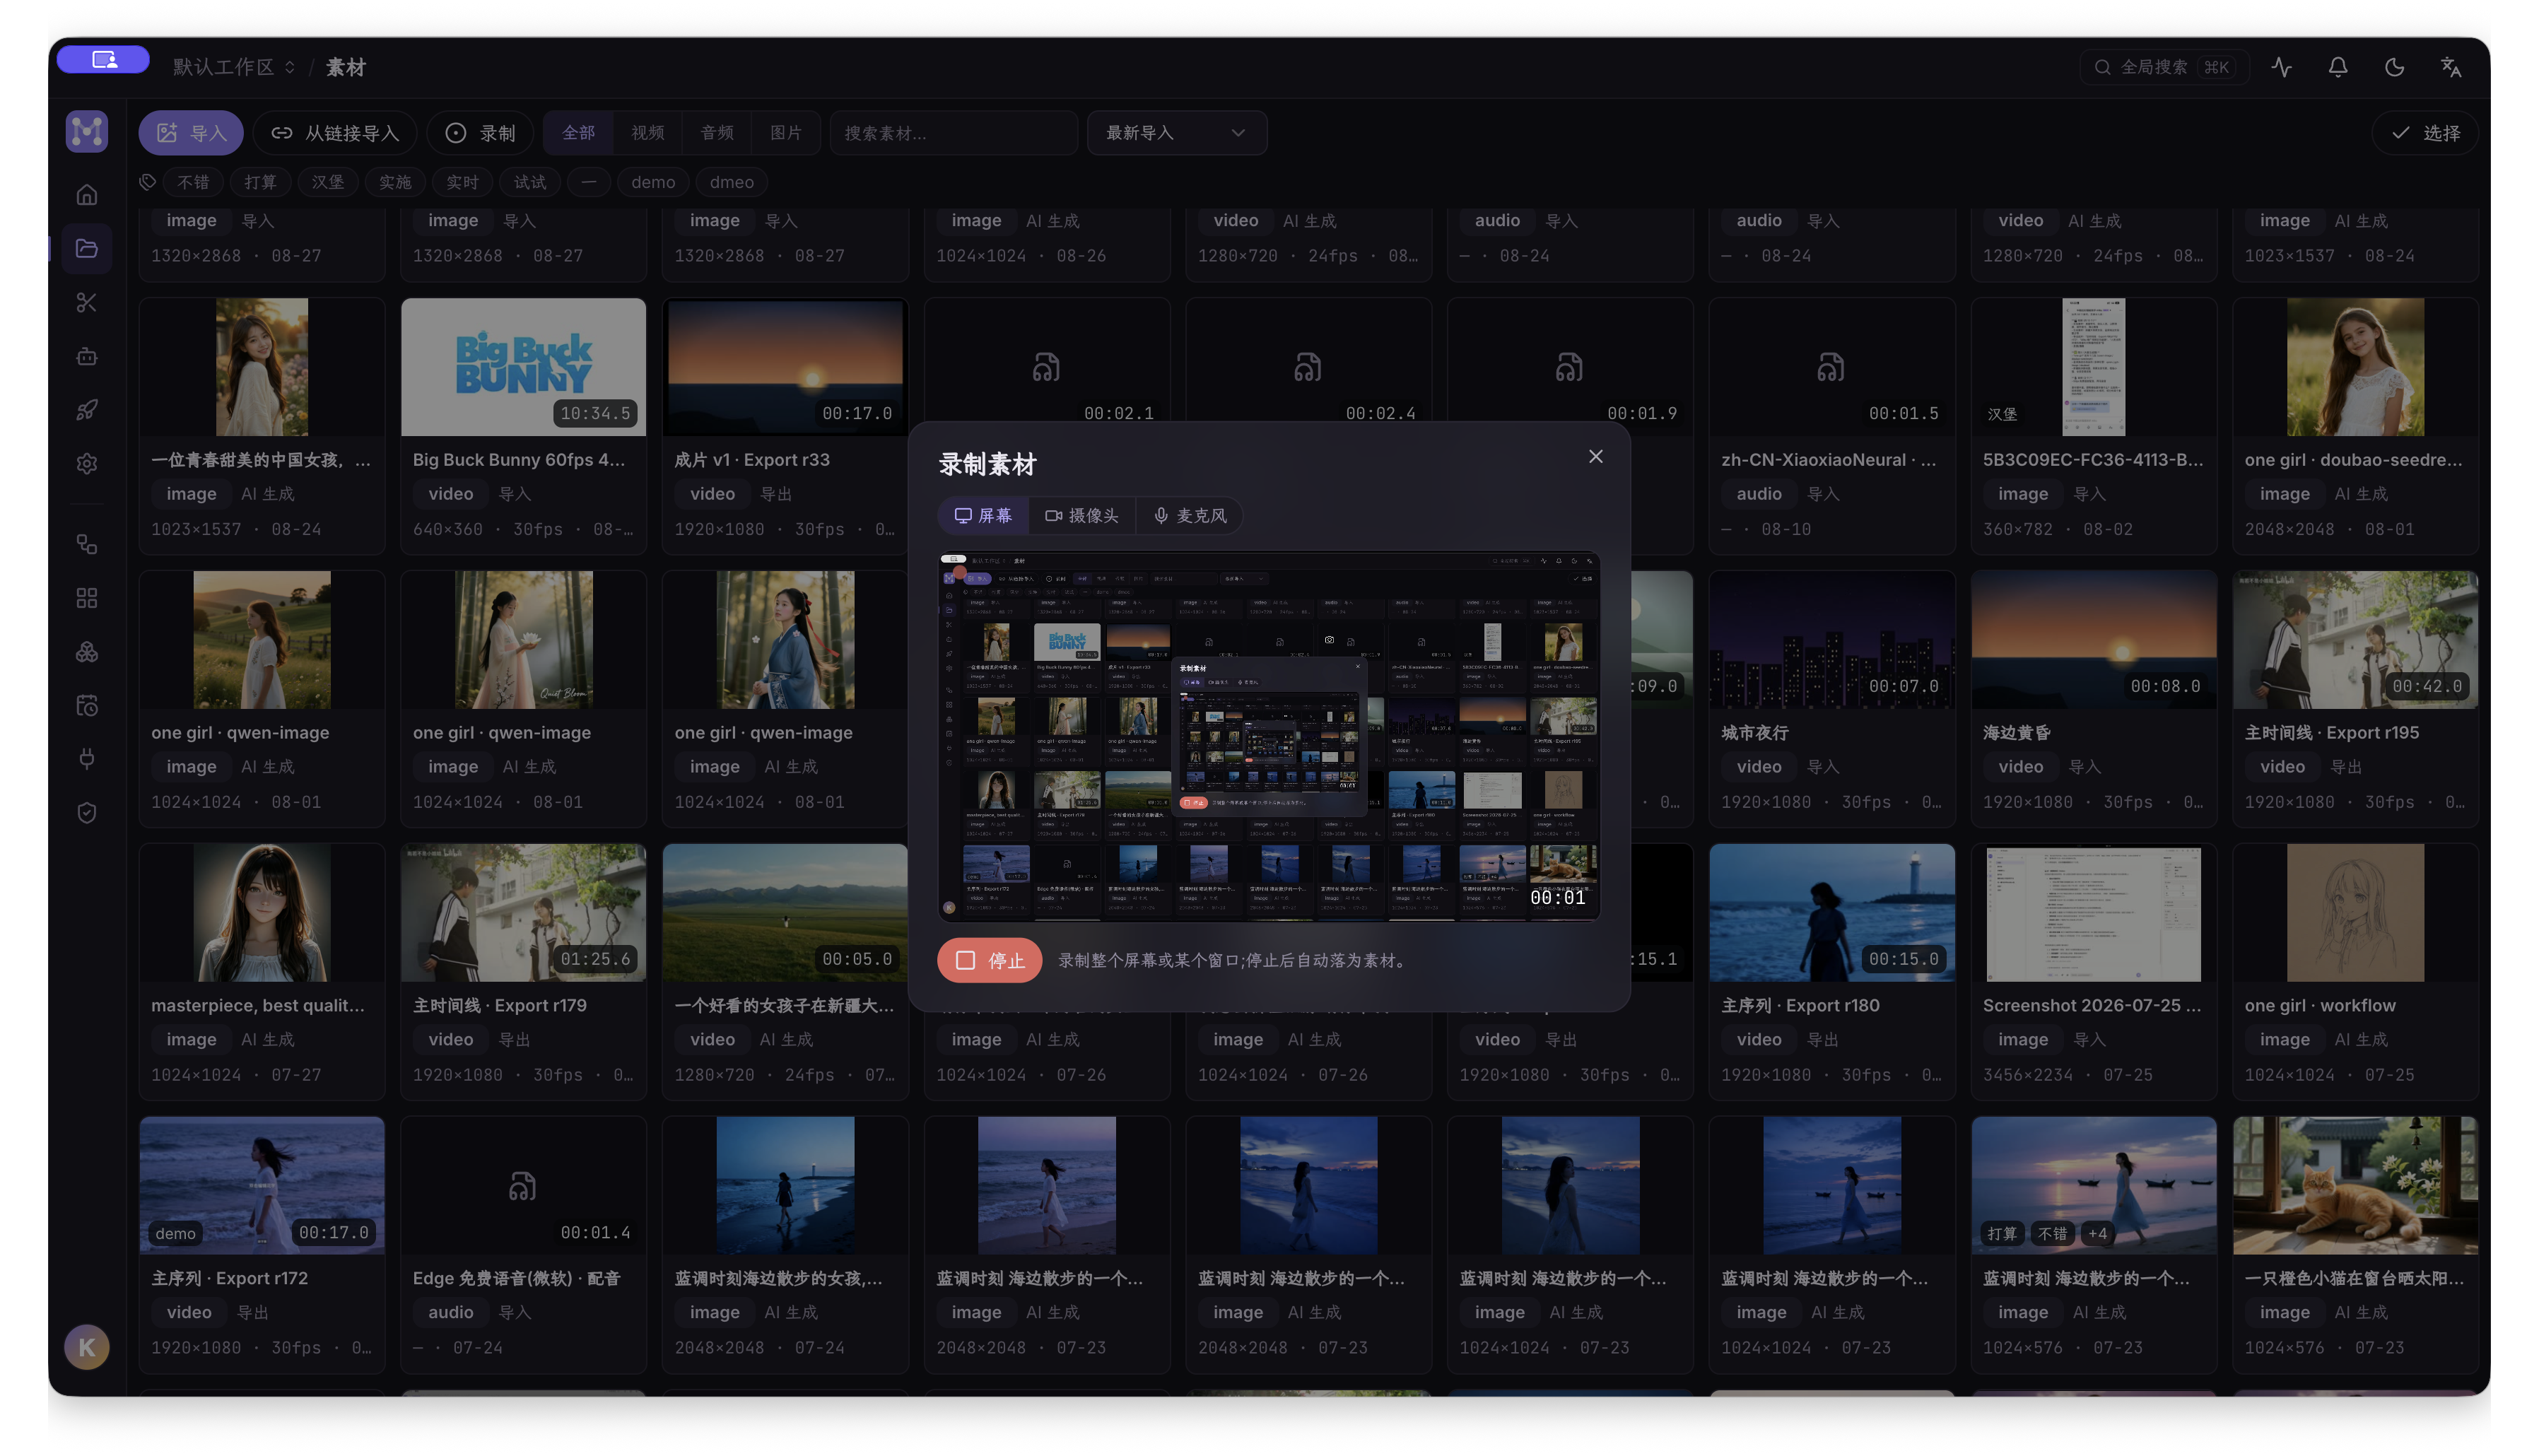The width and height of the screenshot is (2539, 1456).
Task: Focus the 搜索素材 search field
Action: click(954, 133)
